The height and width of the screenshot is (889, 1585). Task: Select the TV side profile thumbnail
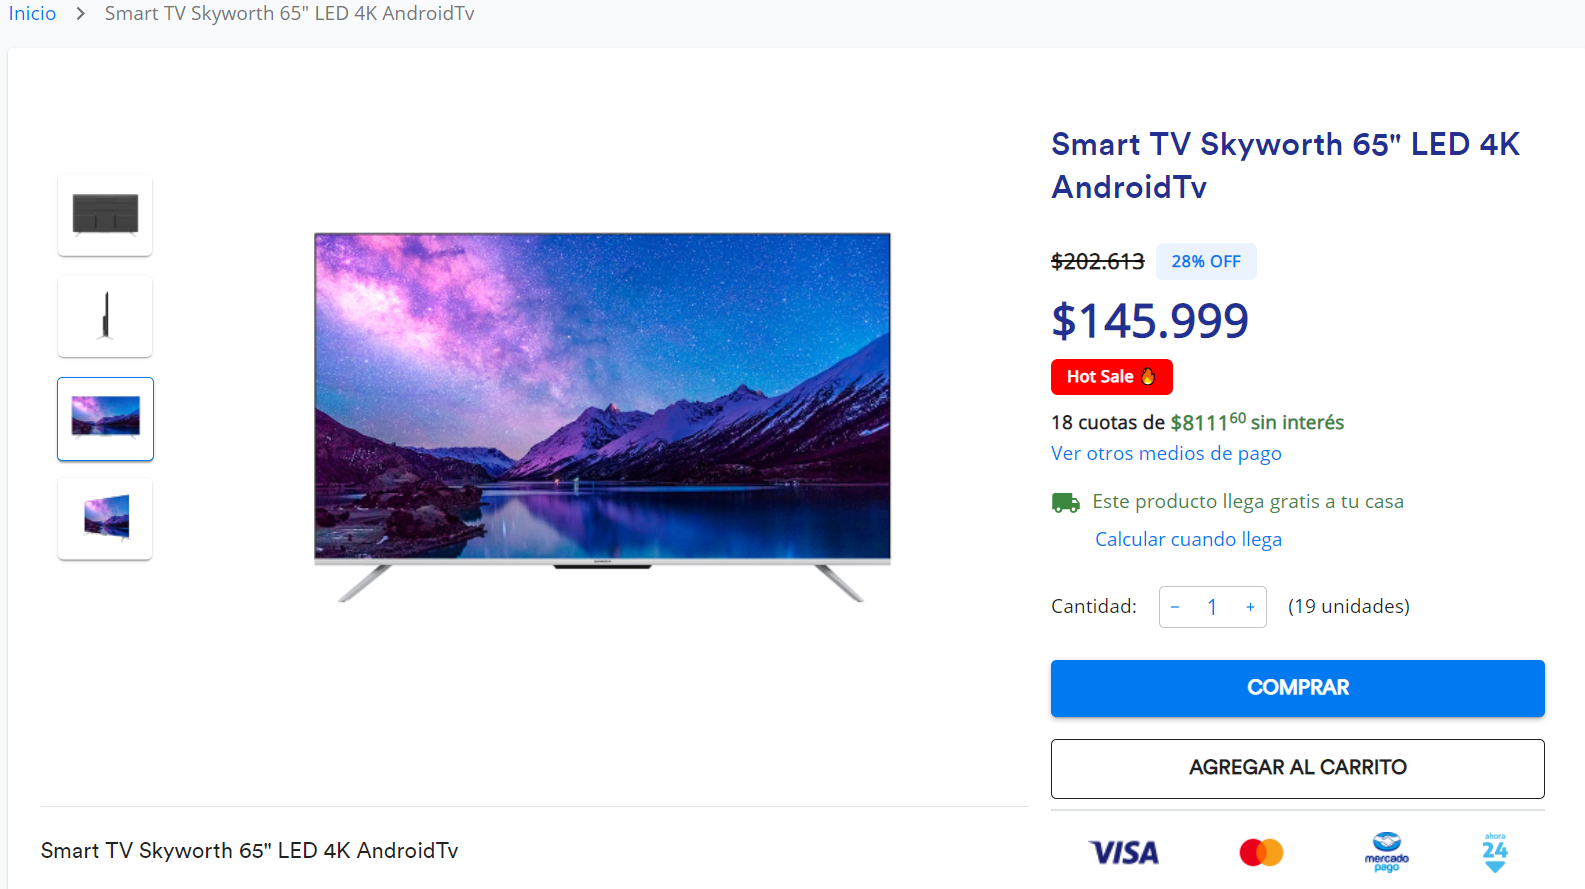[105, 316]
